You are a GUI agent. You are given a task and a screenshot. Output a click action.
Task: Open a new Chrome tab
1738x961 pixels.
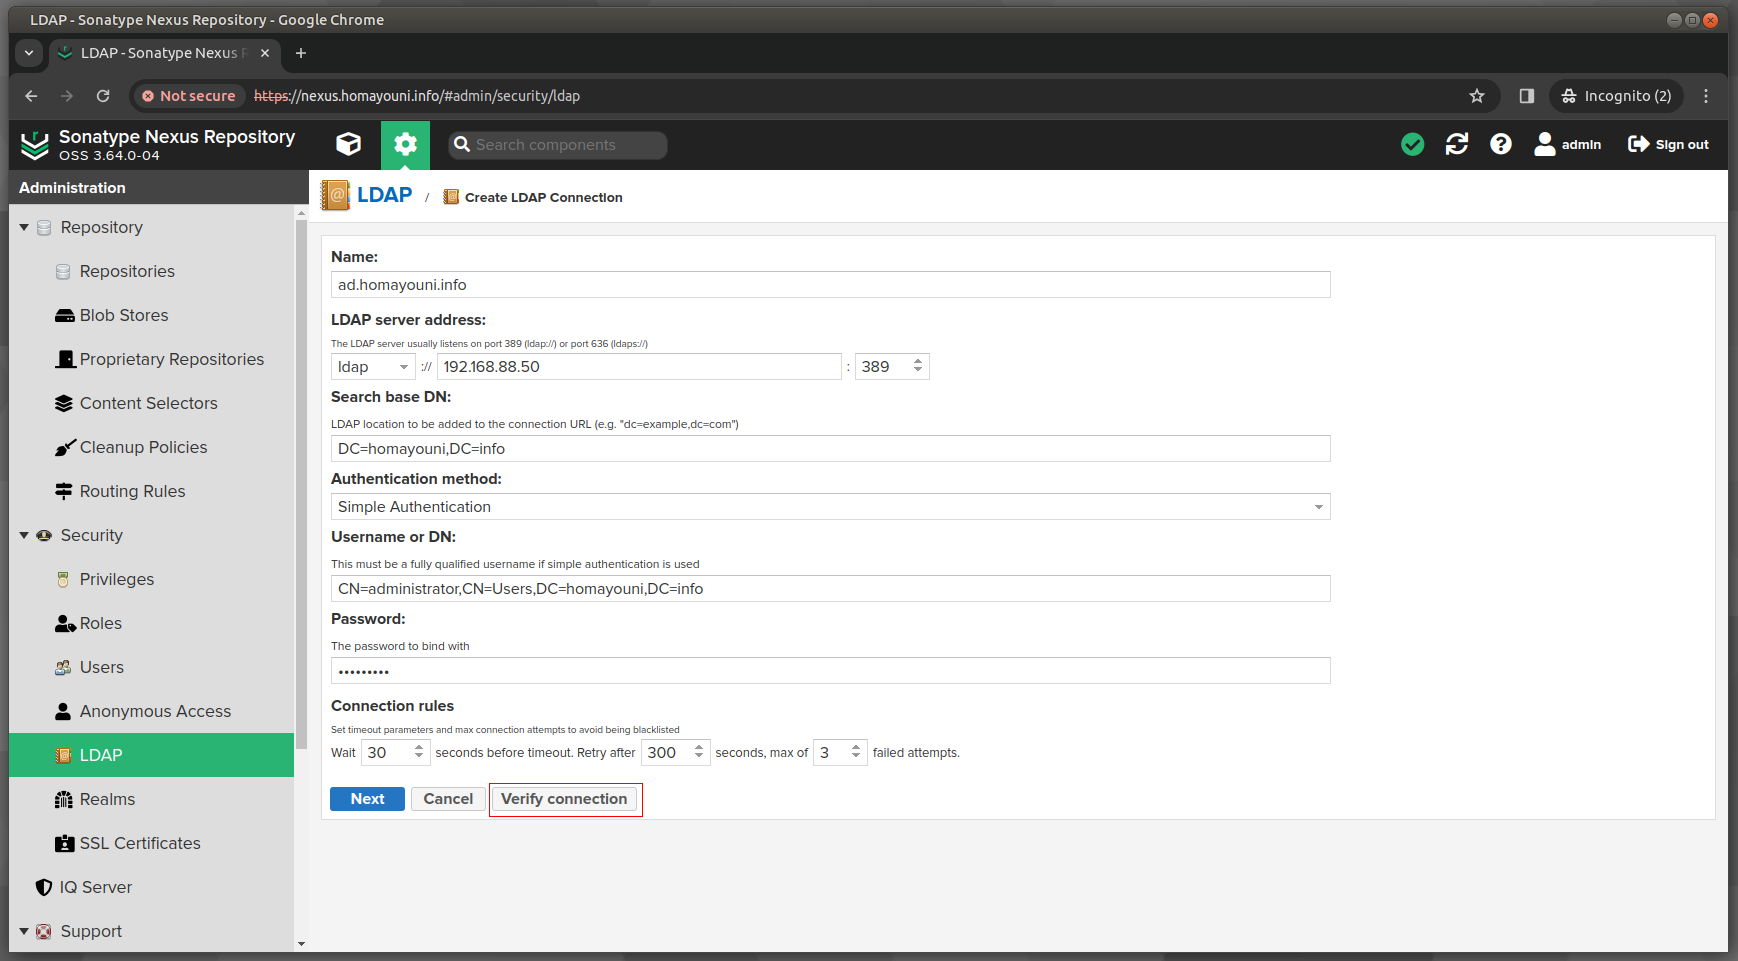tap(301, 53)
